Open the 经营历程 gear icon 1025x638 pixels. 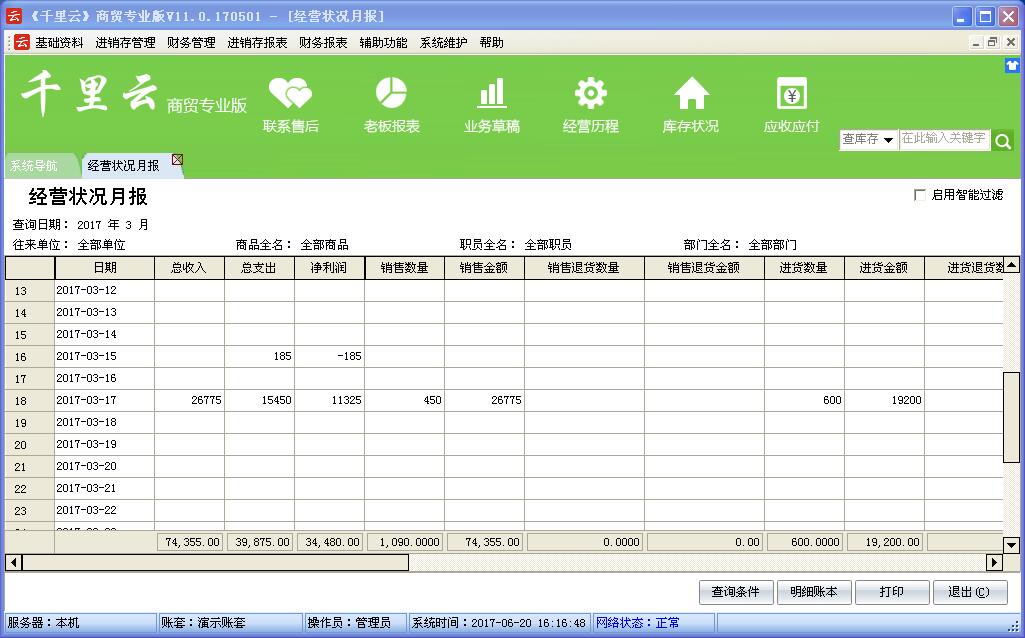590,94
